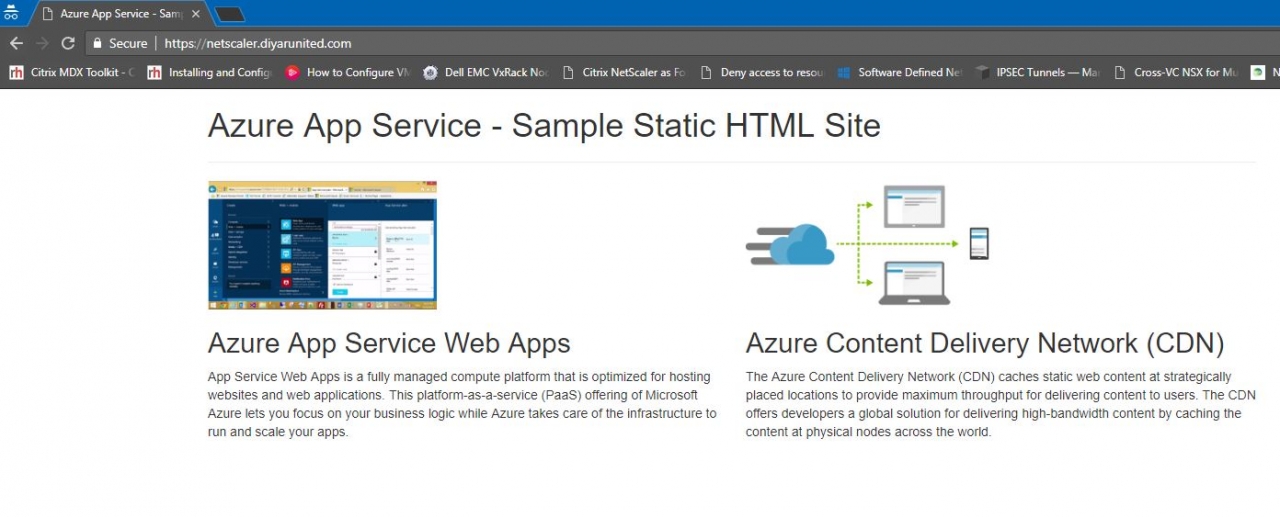
Task: Click the Installing and Config bookmark favicon
Action: (x=154, y=72)
